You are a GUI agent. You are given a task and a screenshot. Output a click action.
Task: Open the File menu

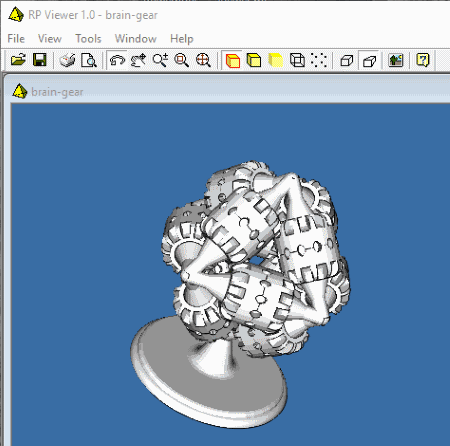click(x=16, y=39)
